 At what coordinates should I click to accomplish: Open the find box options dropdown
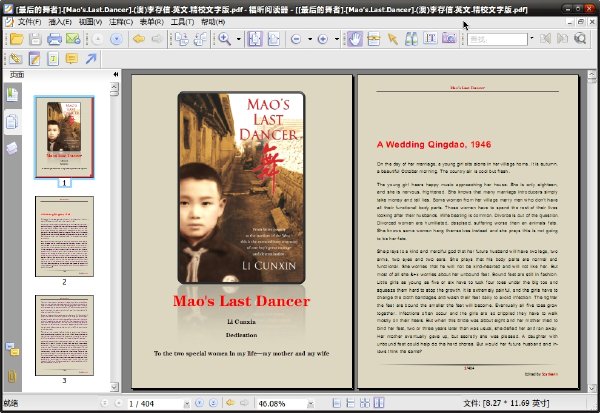[532, 39]
